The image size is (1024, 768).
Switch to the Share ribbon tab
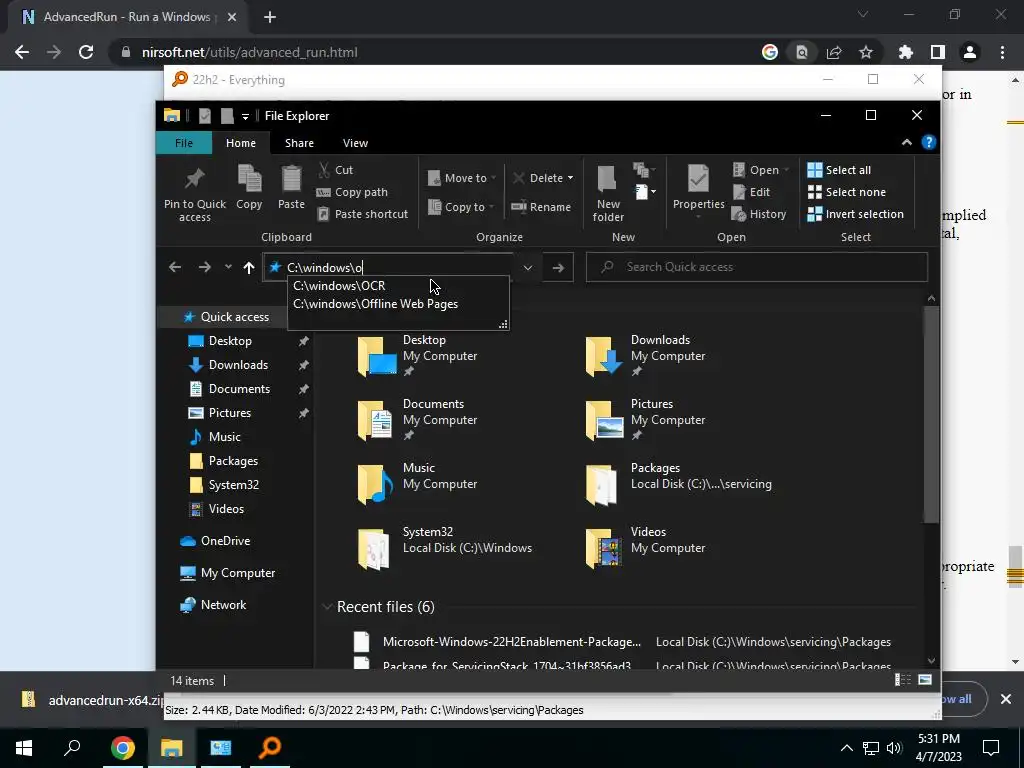coord(299,143)
